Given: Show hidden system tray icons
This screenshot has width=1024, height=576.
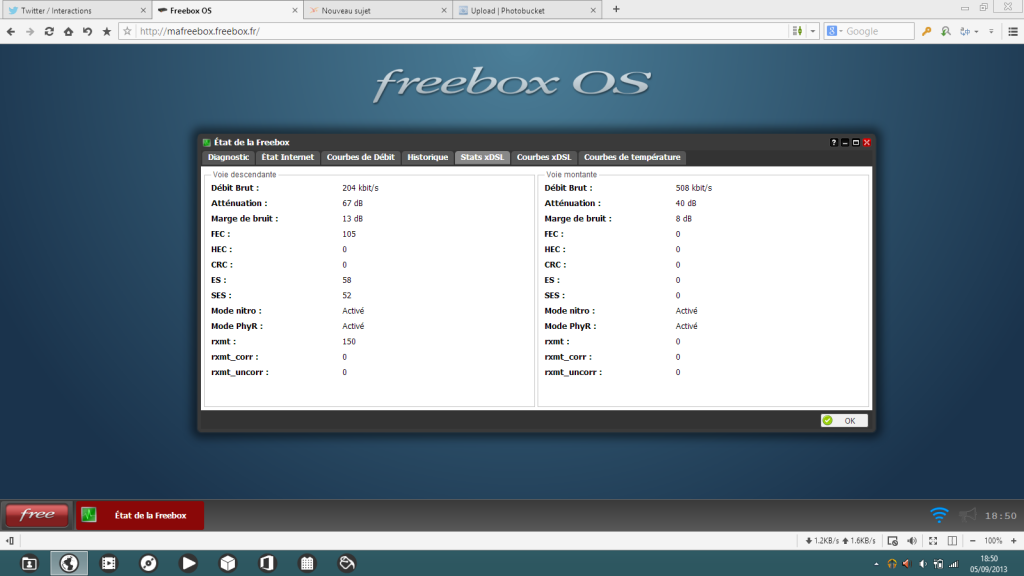Looking at the screenshot, I should pos(876,564).
